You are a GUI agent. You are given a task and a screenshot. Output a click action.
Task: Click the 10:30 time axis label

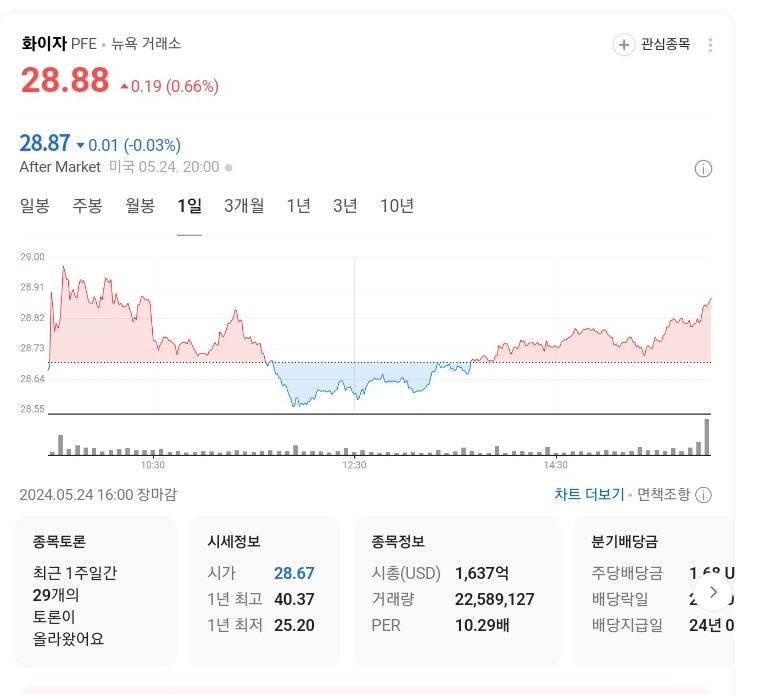coord(153,465)
